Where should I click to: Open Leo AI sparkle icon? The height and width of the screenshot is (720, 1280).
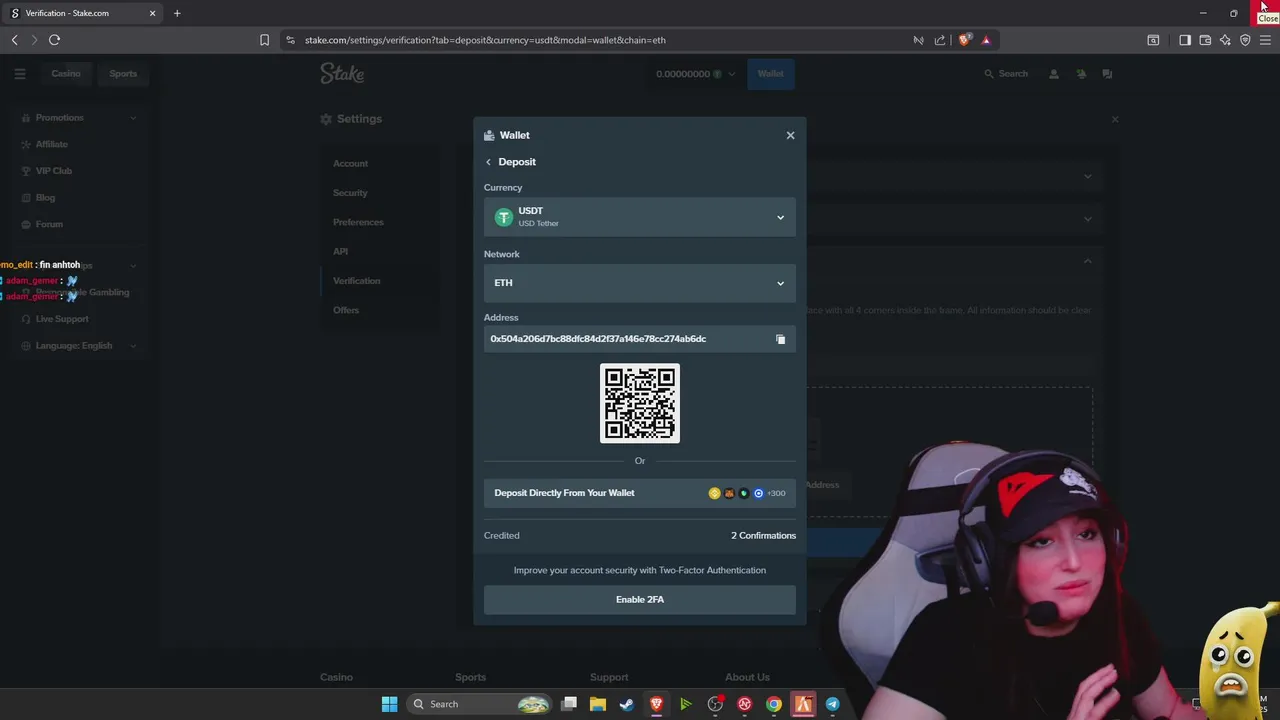pos(1225,40)
